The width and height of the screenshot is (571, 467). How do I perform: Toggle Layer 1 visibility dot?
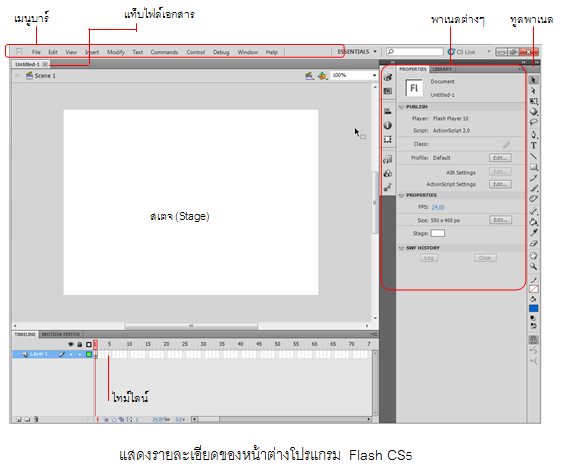click(71, 354)
